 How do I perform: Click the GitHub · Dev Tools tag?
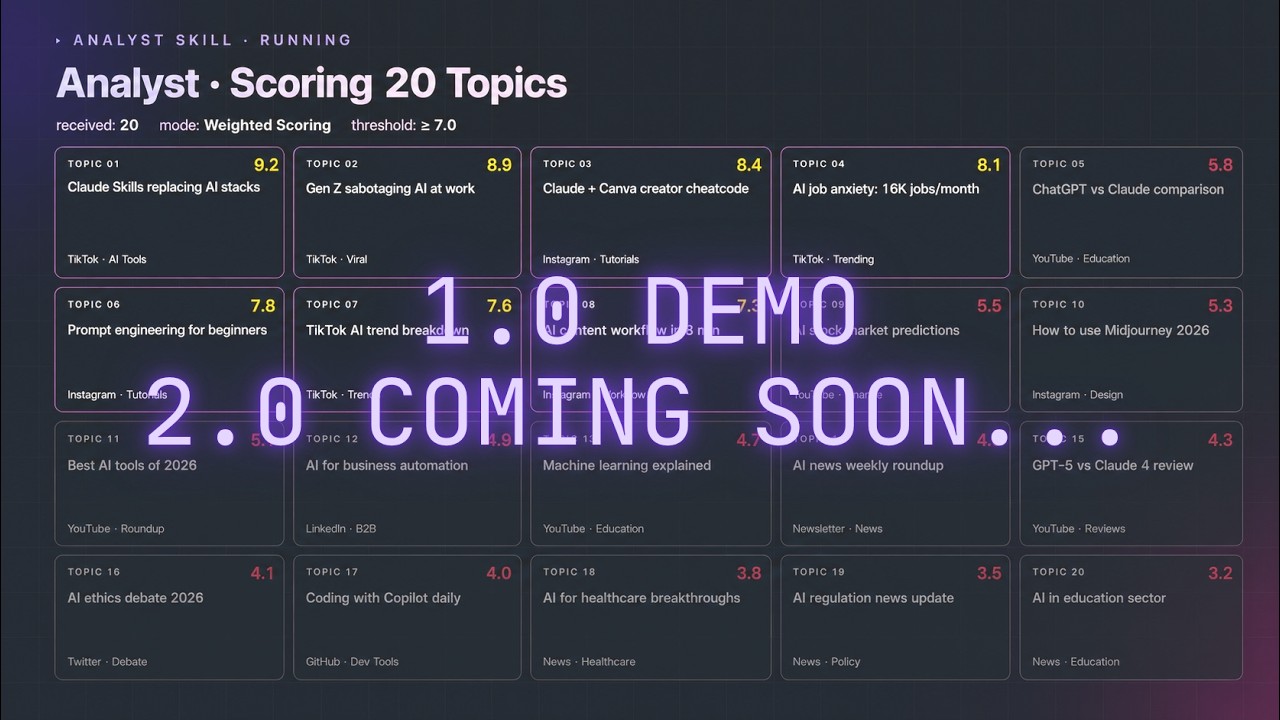(x=352, y=661)
